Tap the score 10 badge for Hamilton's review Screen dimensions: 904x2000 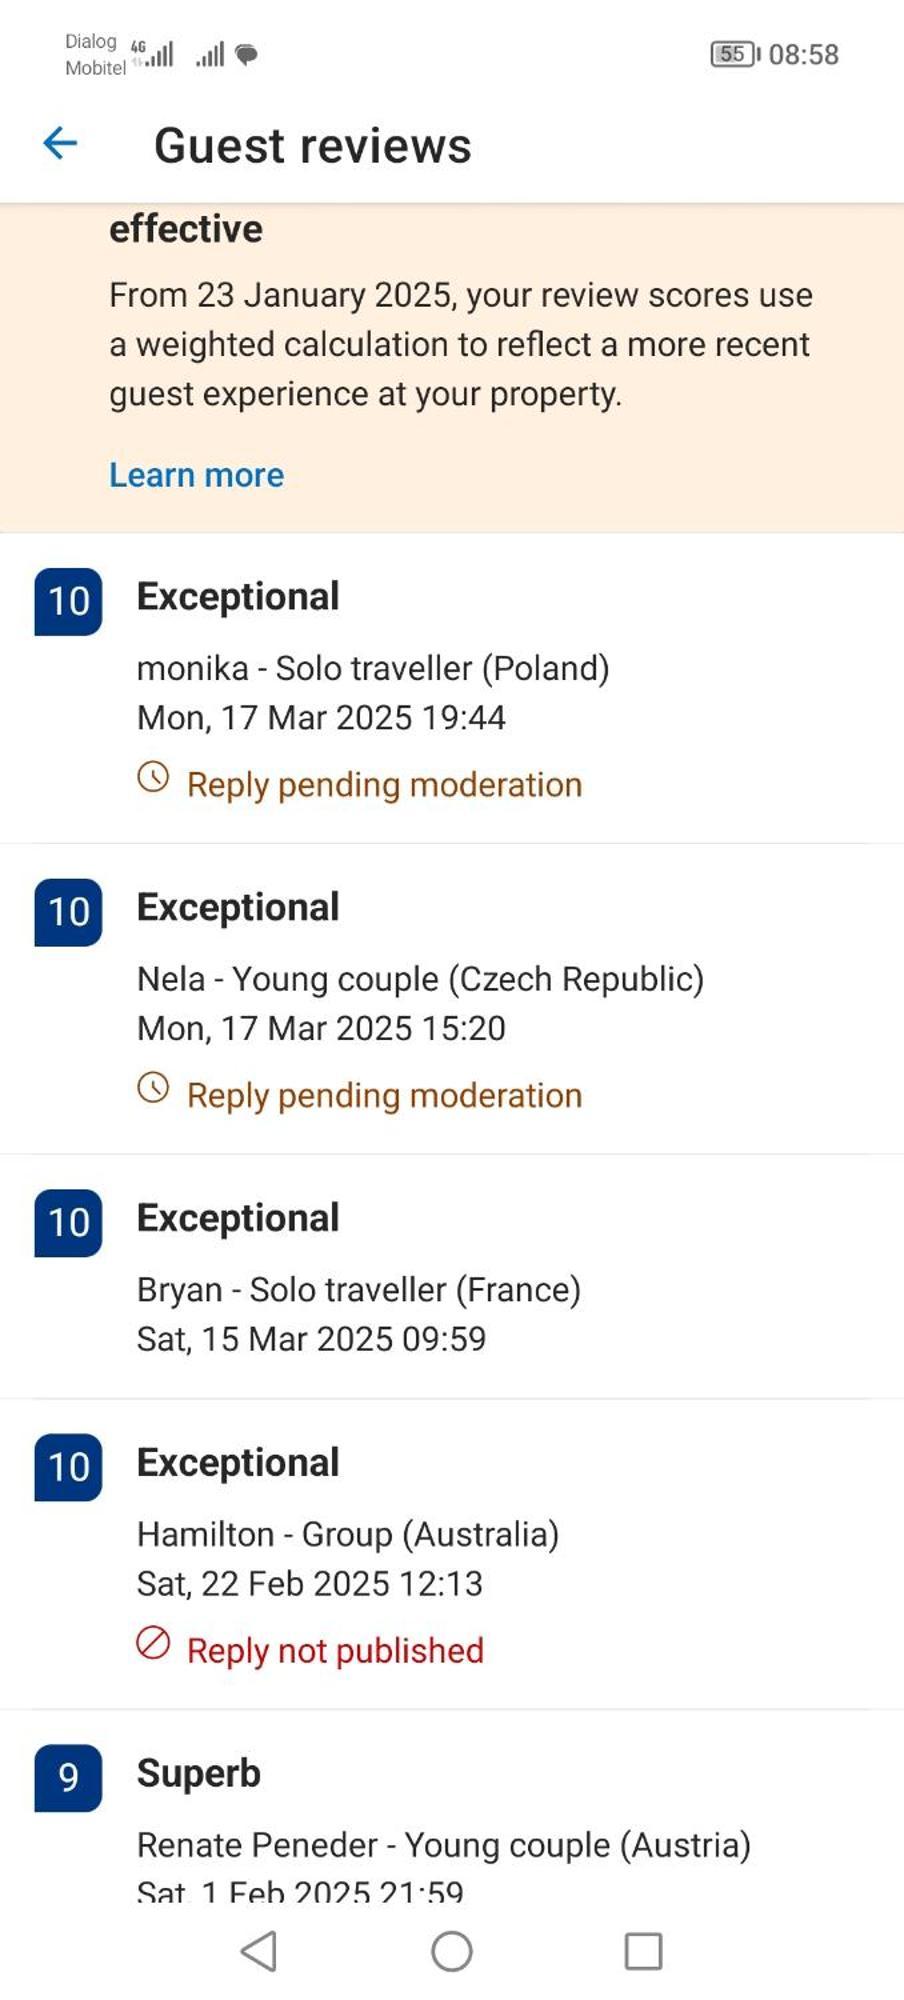pos(68,1468)
